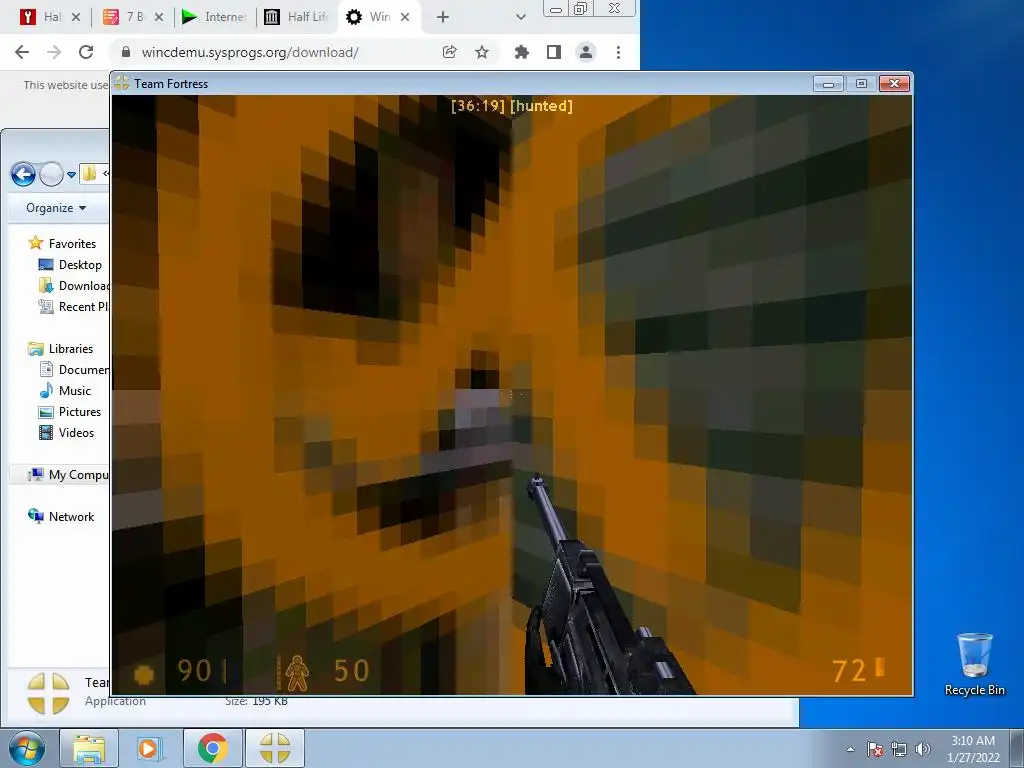The width and height of the screenshot is (1024, 768).
Task: Open Music library in sidebar
Action: [x=65, y=391]
